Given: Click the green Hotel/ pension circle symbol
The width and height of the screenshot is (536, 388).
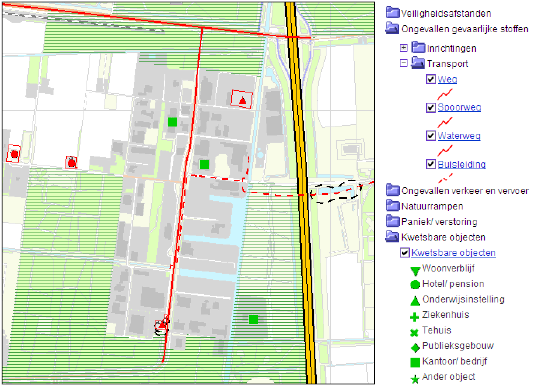Looking at the screenshot, I should coord(415,285).
